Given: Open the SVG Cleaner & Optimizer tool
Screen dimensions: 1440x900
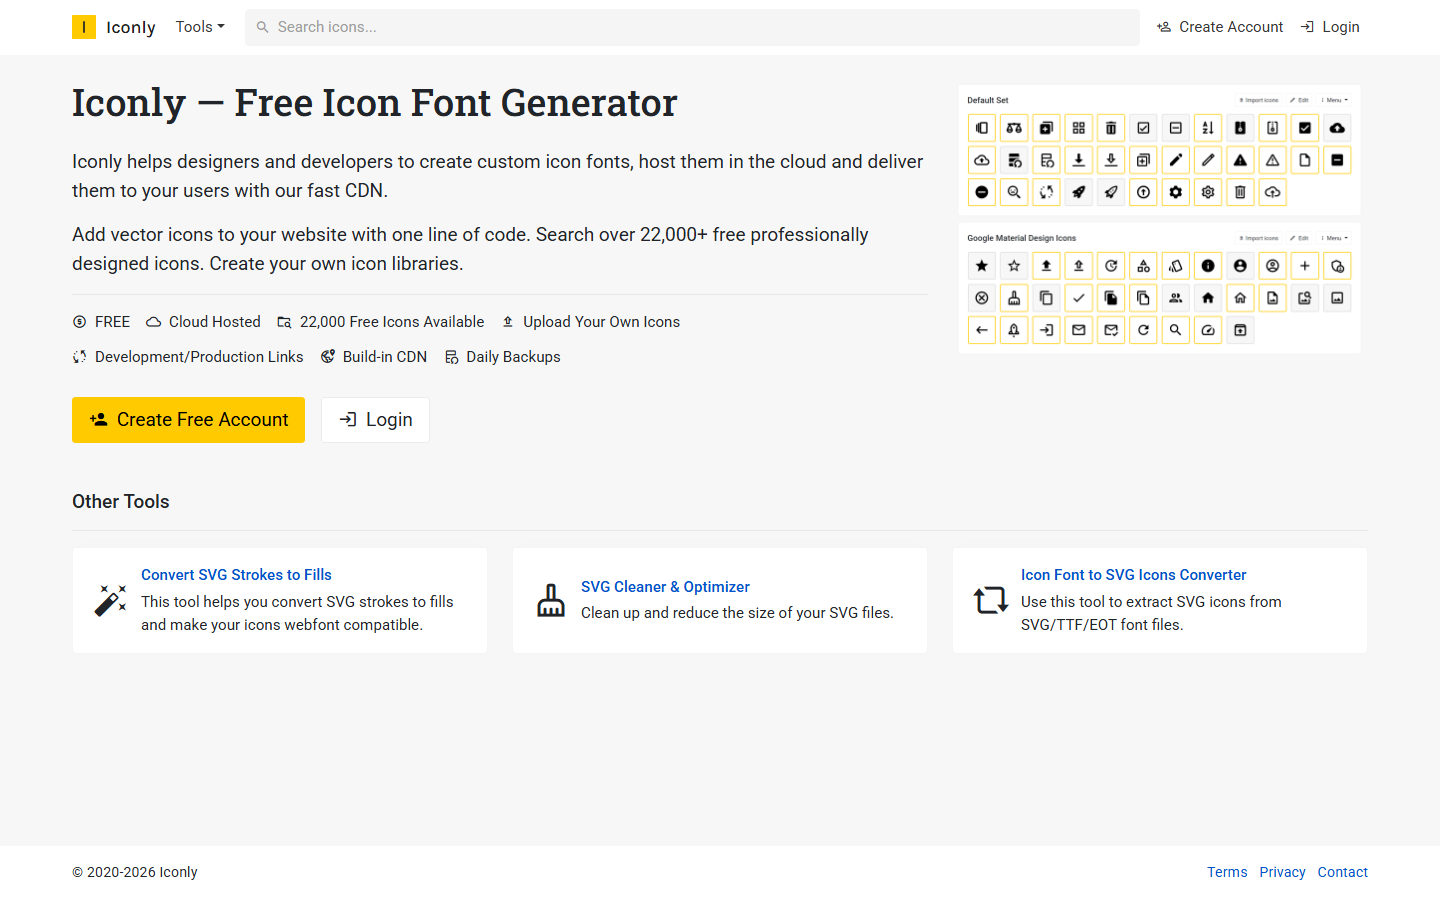Looking at the screenshot, I should click(x=665, y=586).
